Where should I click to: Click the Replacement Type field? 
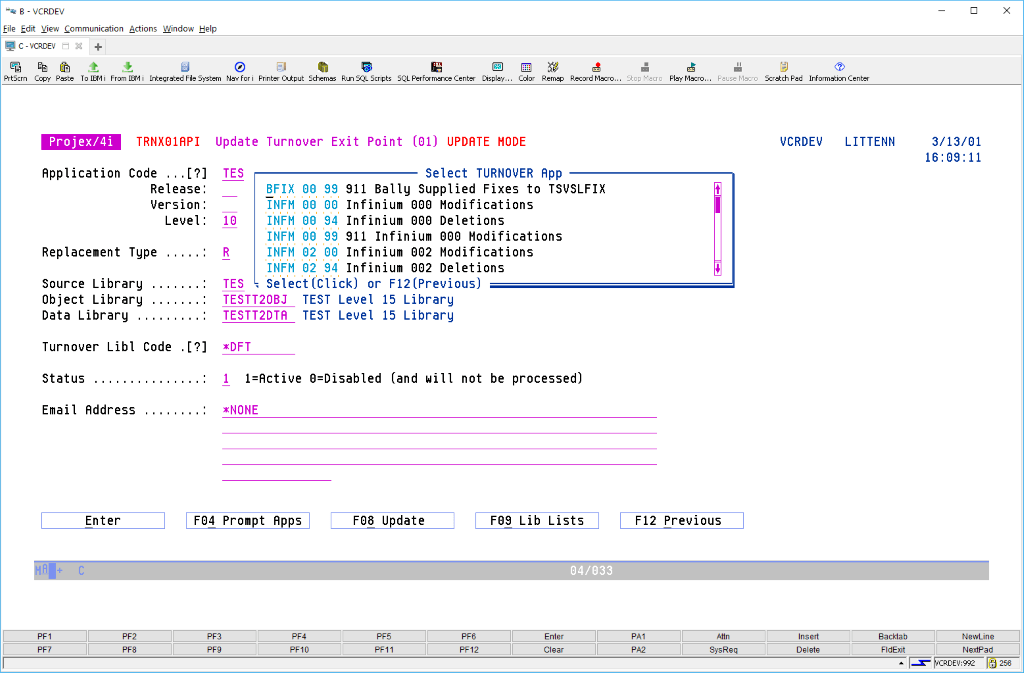pyautogui.click(x=226, y=252)
